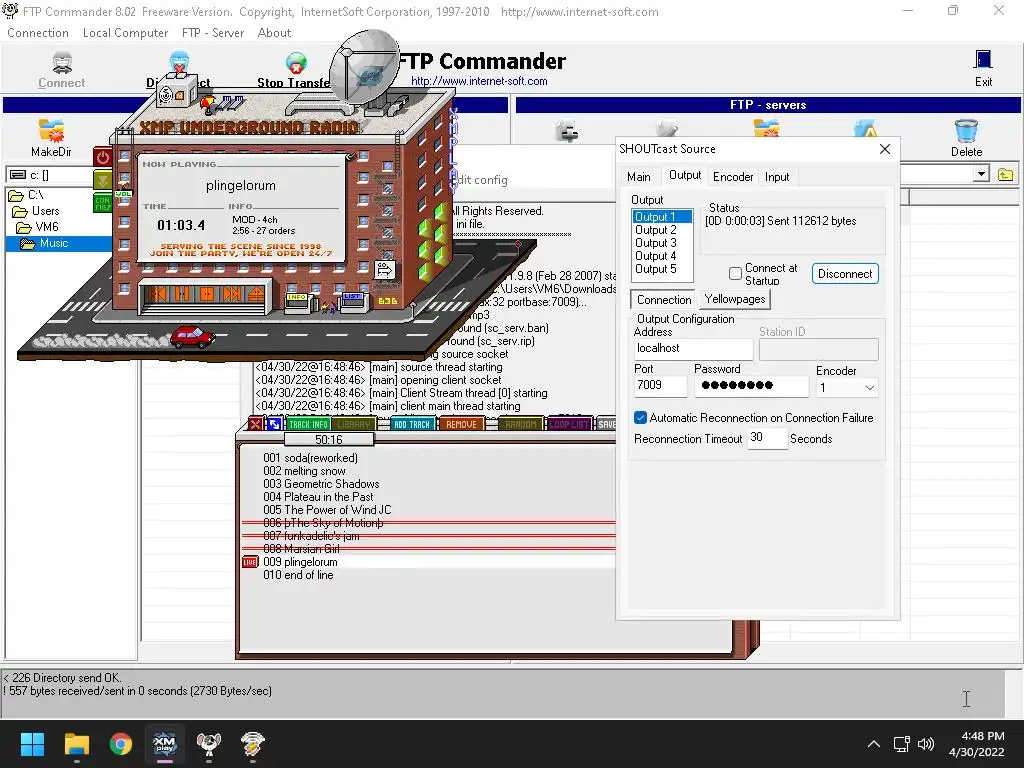Click the next track button on radio building
1024x768 pixels.
click(x=231, y=294)
